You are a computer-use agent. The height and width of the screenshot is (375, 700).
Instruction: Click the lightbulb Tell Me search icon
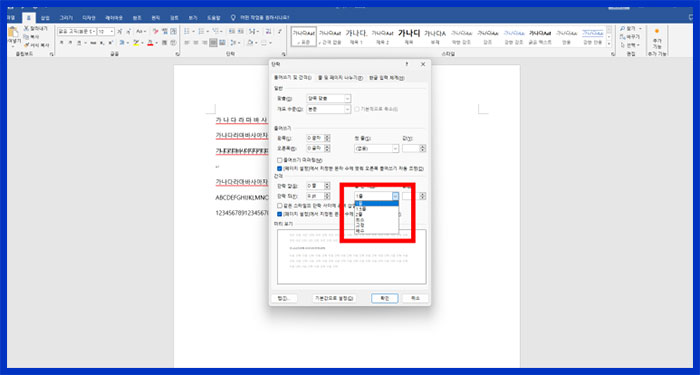point(233,17)
